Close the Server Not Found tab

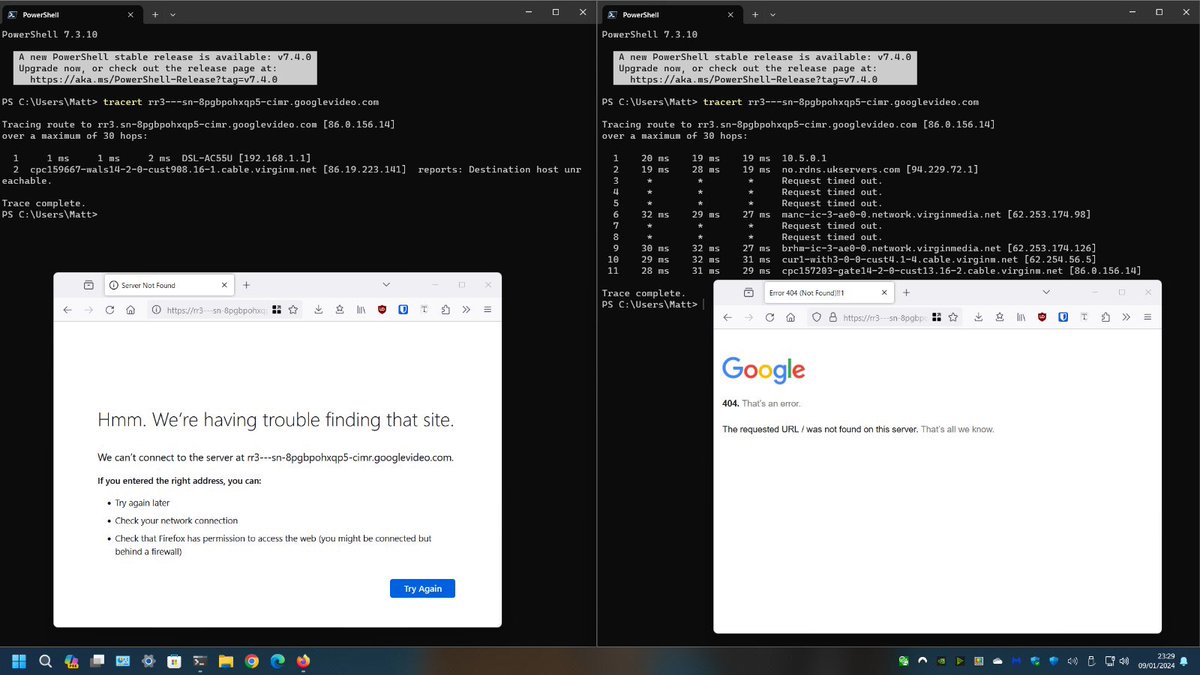pos(222,285)
